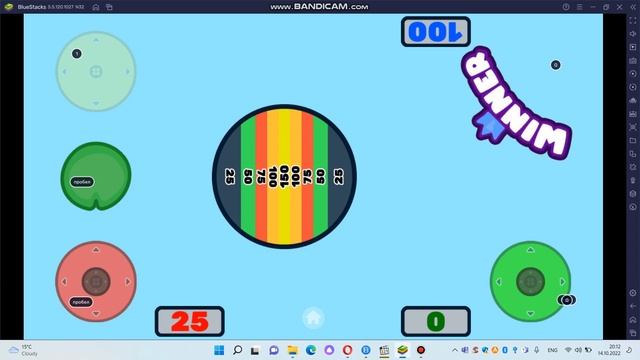The height and width of the screenshot is (360, 640).
Task: Tap left arrow on pale green joystick
Action: pyautogui.click(x=64, y=72)
